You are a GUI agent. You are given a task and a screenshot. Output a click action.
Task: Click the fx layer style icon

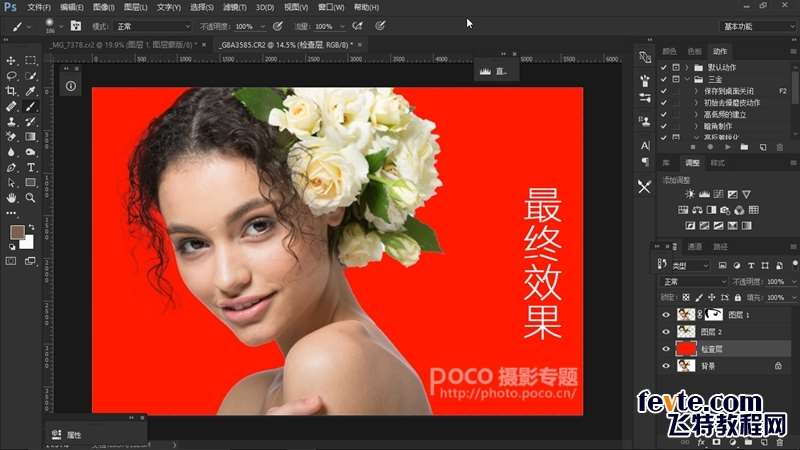[x=702, y=442]
